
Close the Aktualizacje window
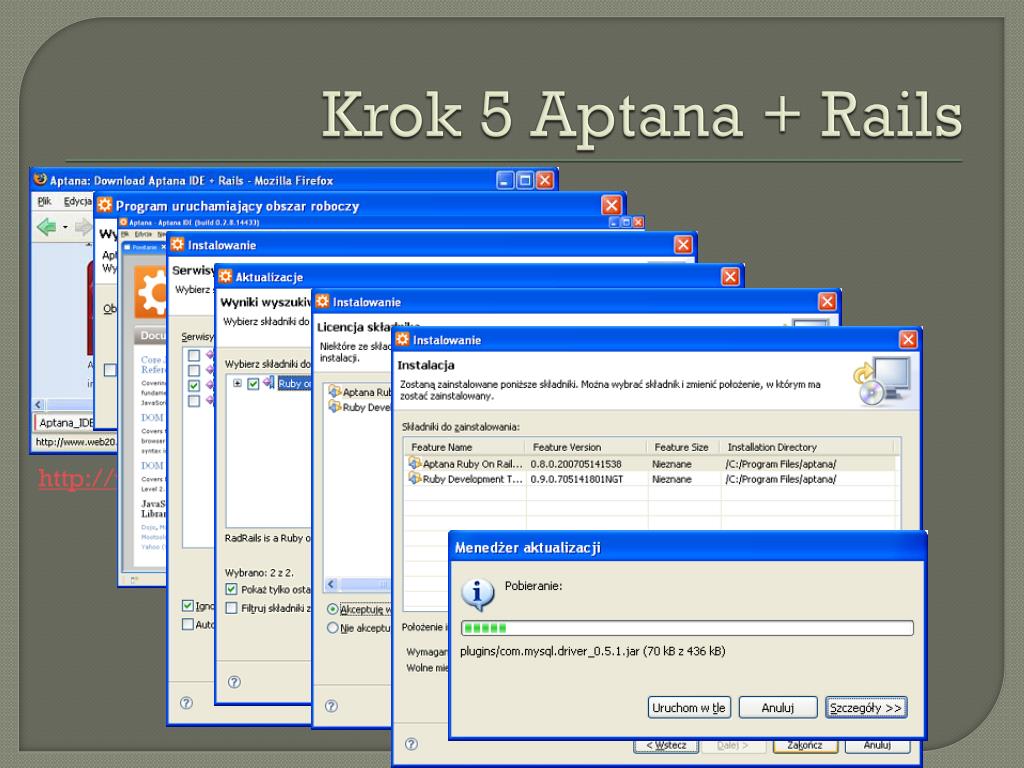730,277
